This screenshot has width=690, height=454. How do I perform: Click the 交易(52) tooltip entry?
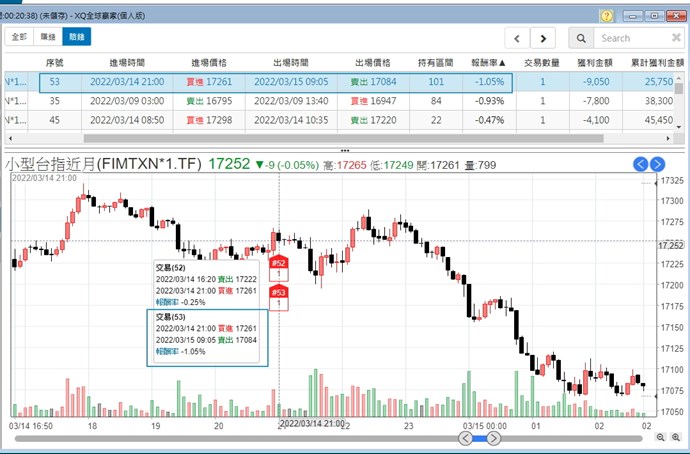tap(206, 285)
